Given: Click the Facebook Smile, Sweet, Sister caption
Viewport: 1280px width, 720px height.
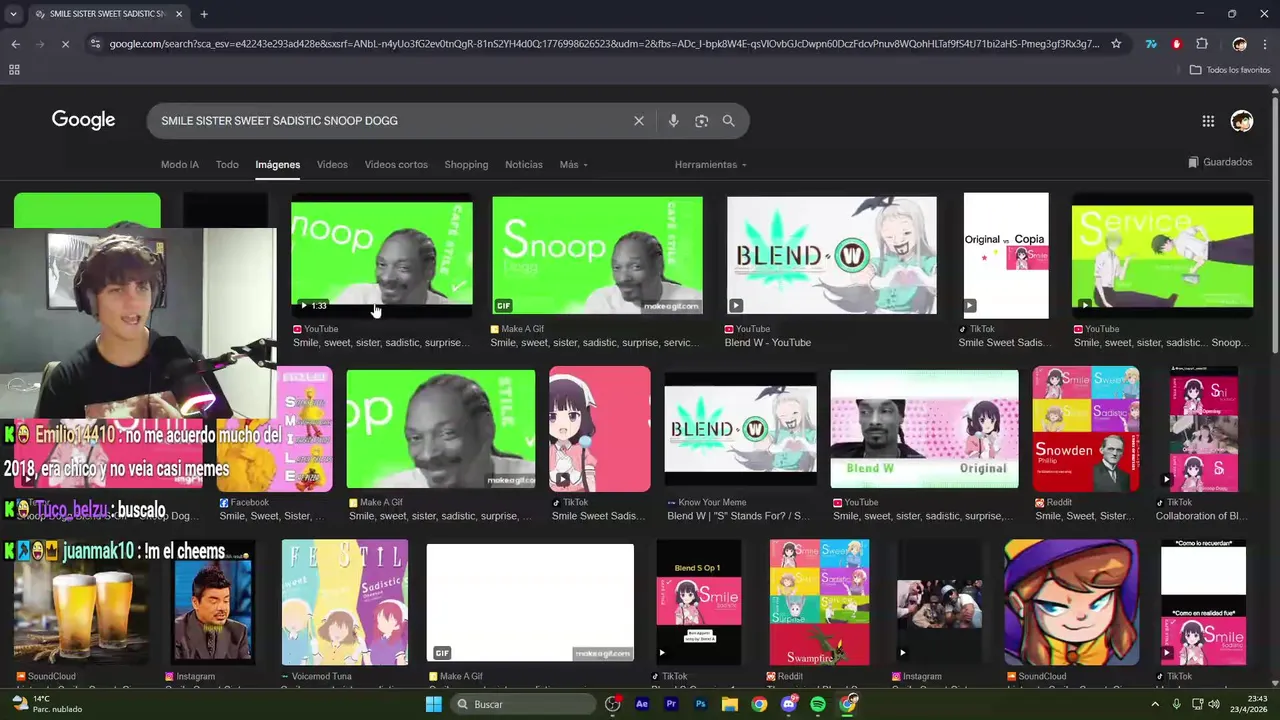Looking at the screenshot, I should tap(272, 516).
